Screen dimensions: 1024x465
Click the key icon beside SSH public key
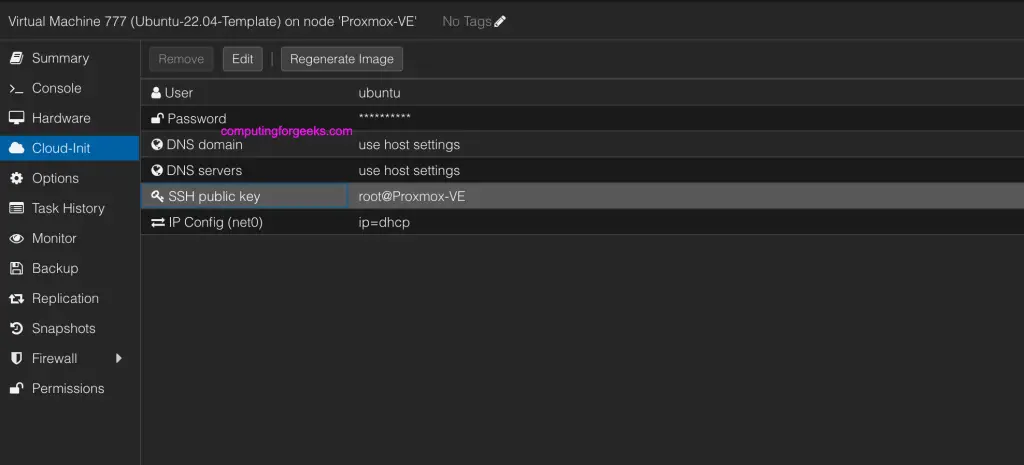click(x=157, y=196)
